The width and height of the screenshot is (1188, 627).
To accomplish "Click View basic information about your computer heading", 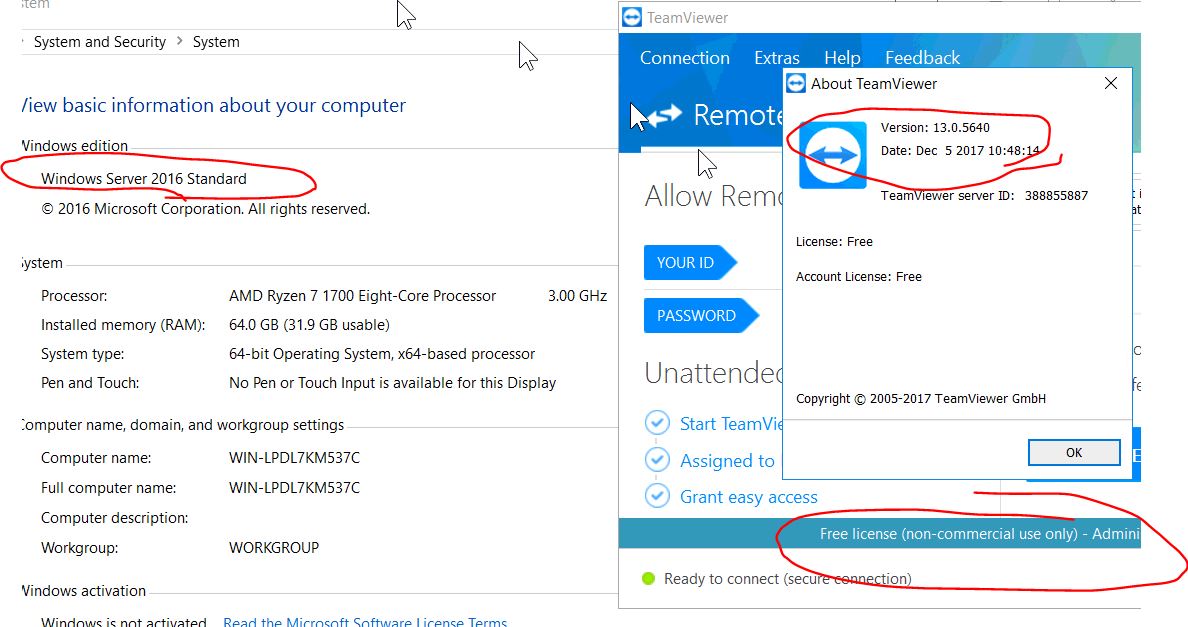I will (213, 105).
